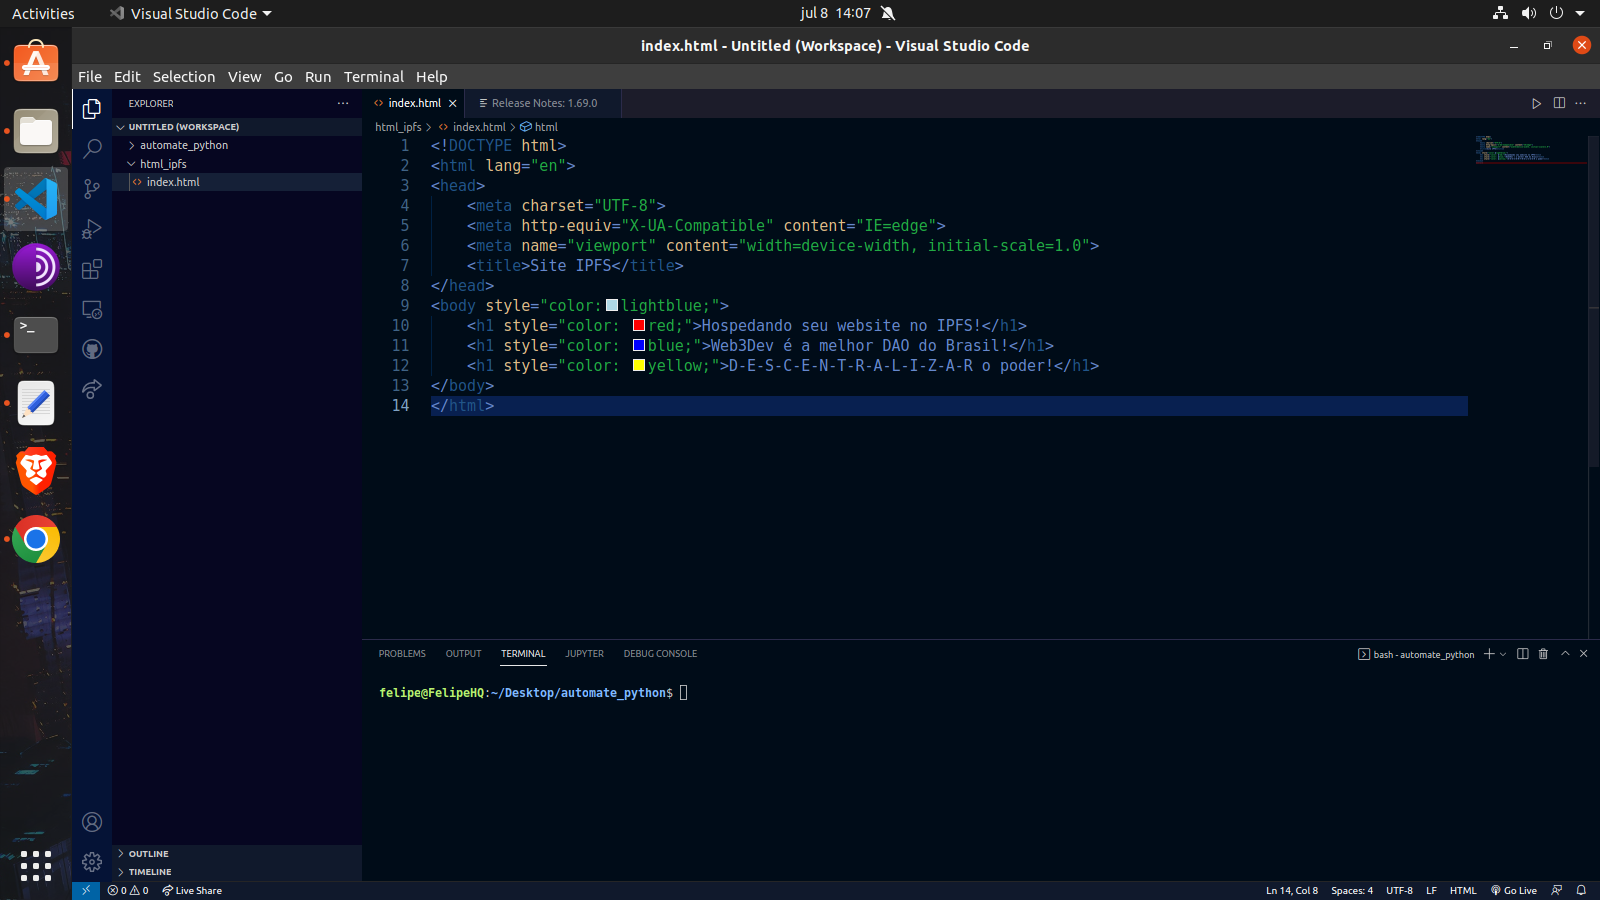Toggle maximized terminal panel size
This screenshot has height=900, width=1600.
coord(1565,654)
